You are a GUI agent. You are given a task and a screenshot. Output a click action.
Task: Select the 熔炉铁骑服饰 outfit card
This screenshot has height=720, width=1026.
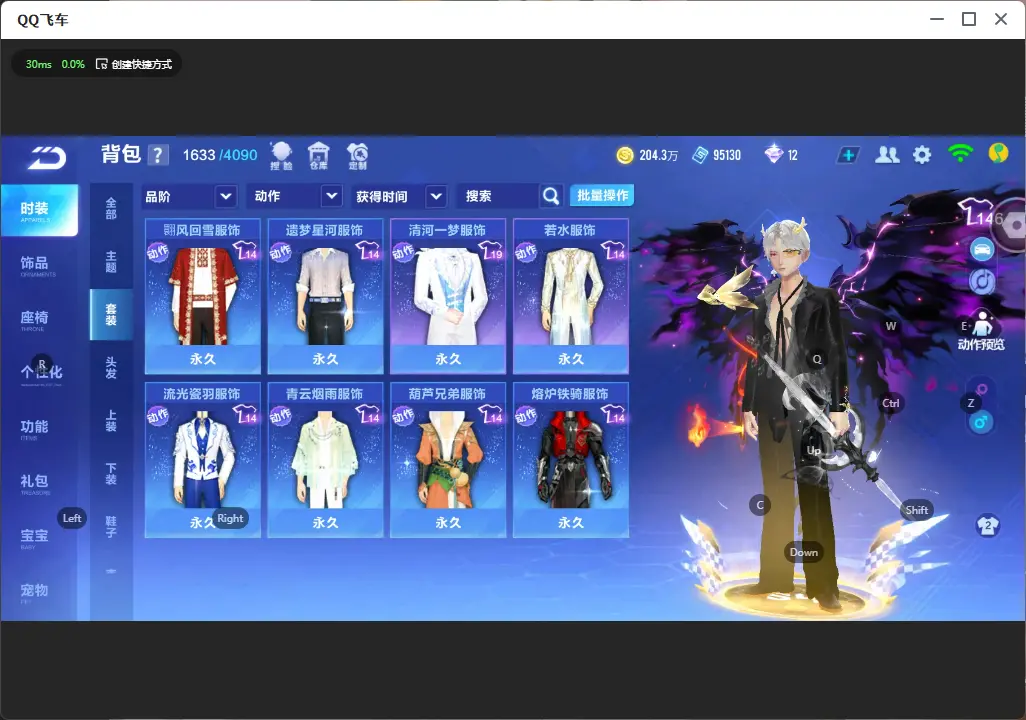pyautogui.click(x=571, y=459)
